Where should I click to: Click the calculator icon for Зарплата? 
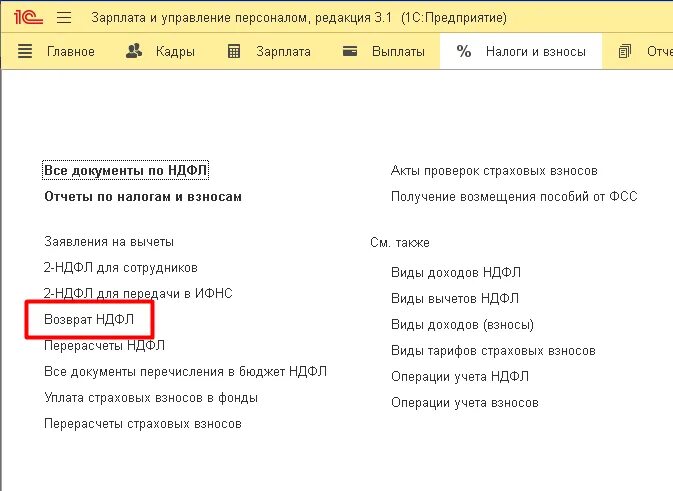(x=234, y=52)
